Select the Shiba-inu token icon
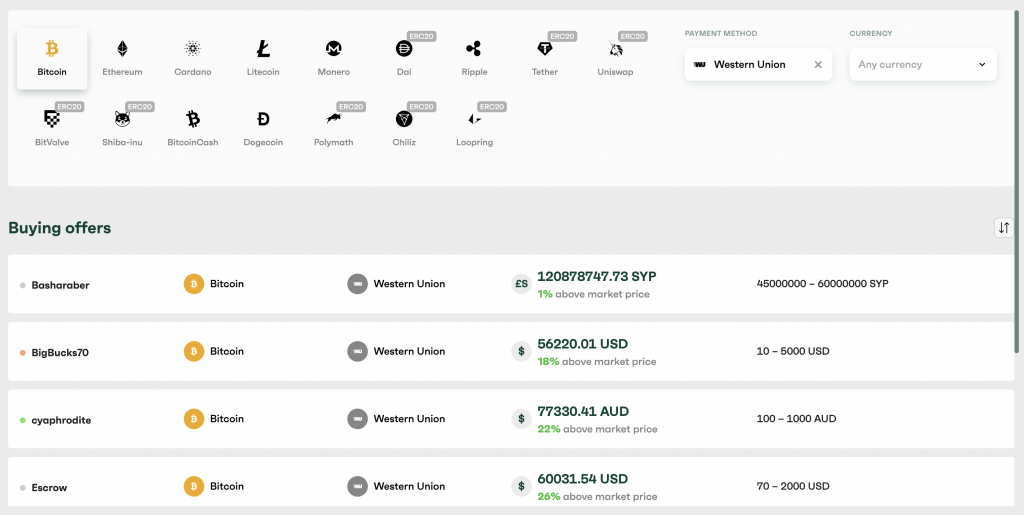Image resolution: width=1024 pixels, height=515 pixels. pyautogui.click(x=122, y=119)
